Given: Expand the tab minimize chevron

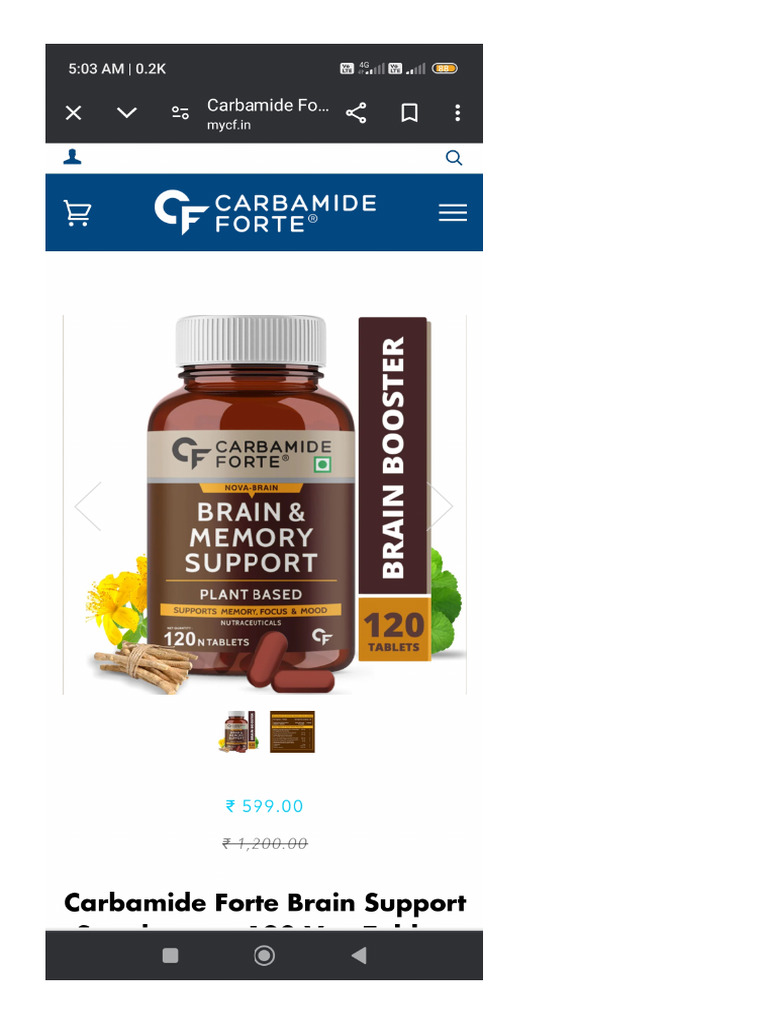Looking at the screenshot, I should click(x=127, y=113).
